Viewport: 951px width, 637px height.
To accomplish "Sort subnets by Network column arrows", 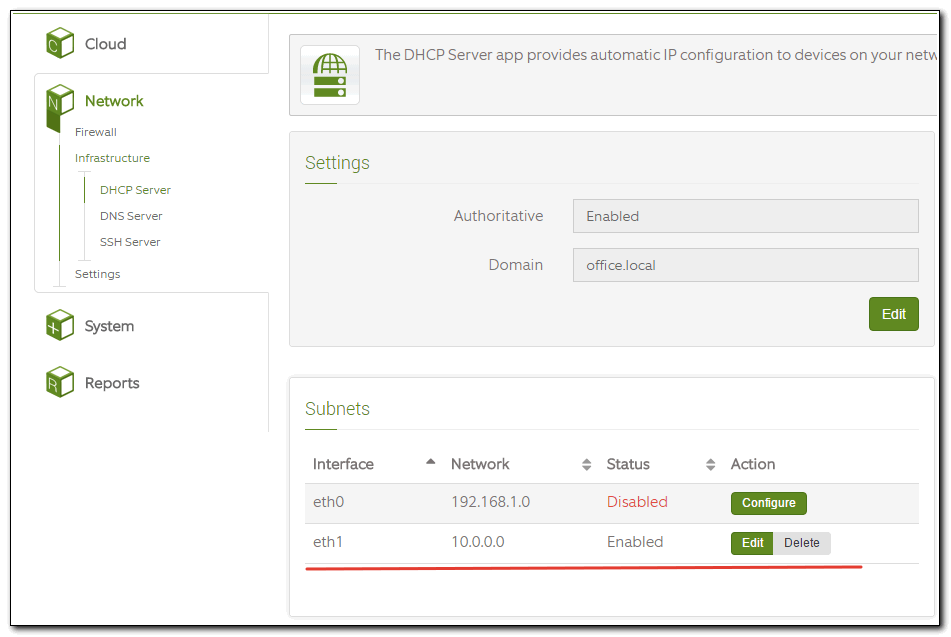I will [586, 464].
